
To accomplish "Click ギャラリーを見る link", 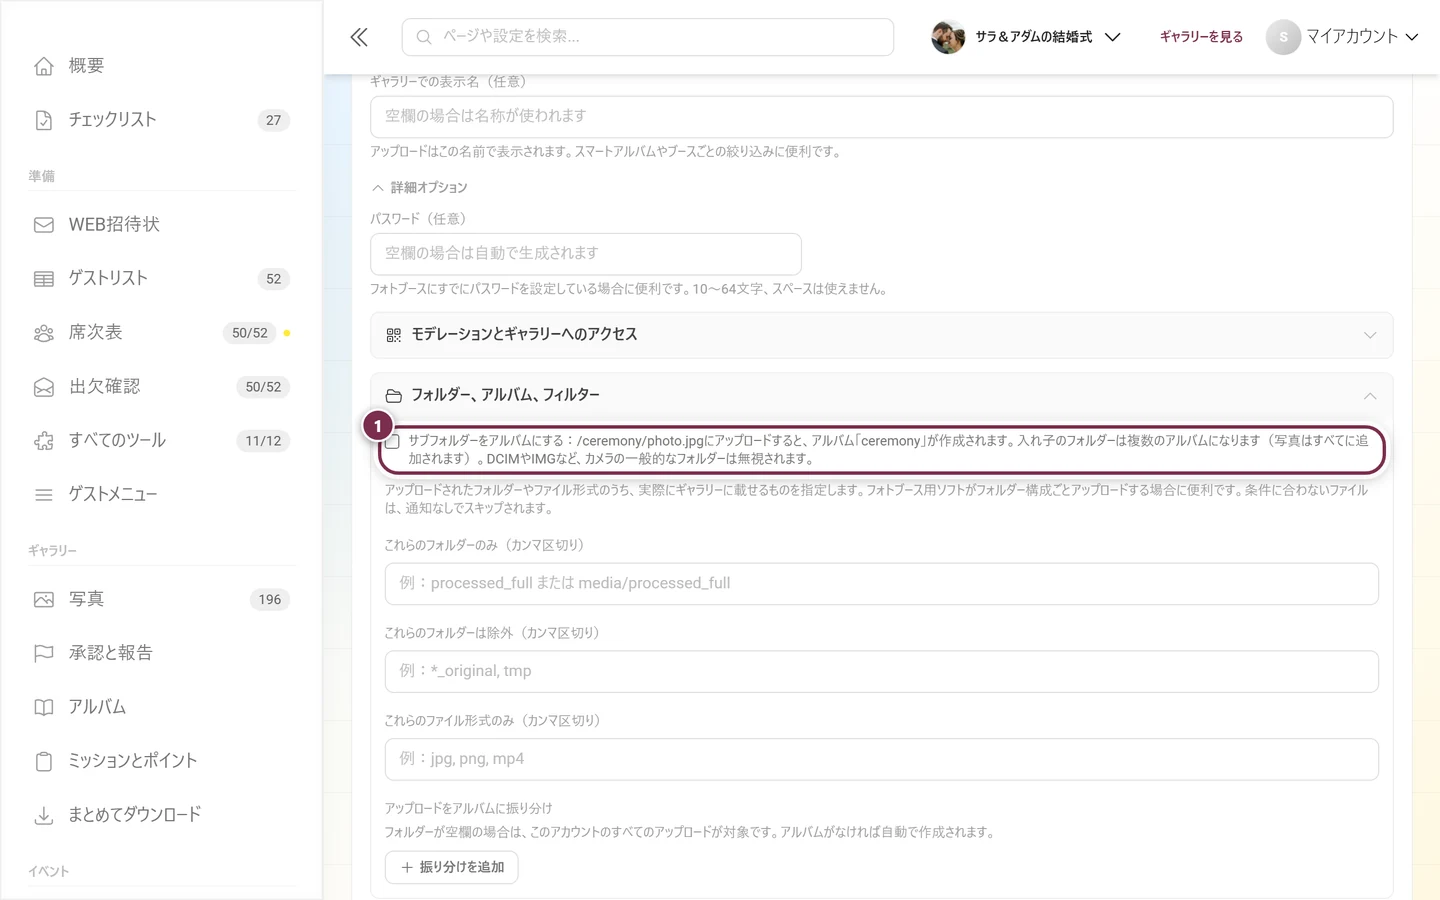I will click(x=1201, y=37).
